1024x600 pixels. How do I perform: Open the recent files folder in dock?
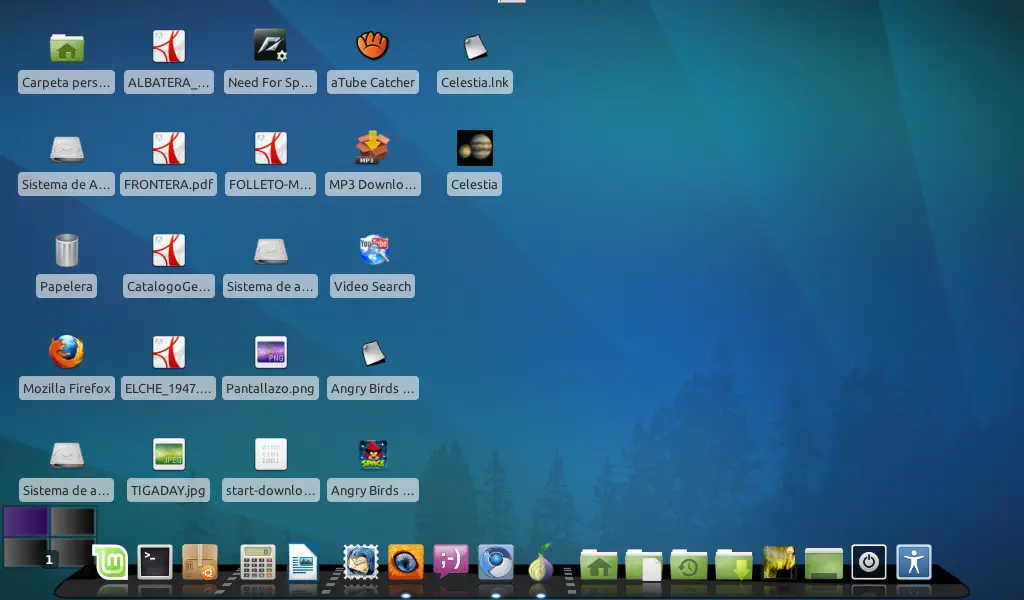click(x=688, y=563)
